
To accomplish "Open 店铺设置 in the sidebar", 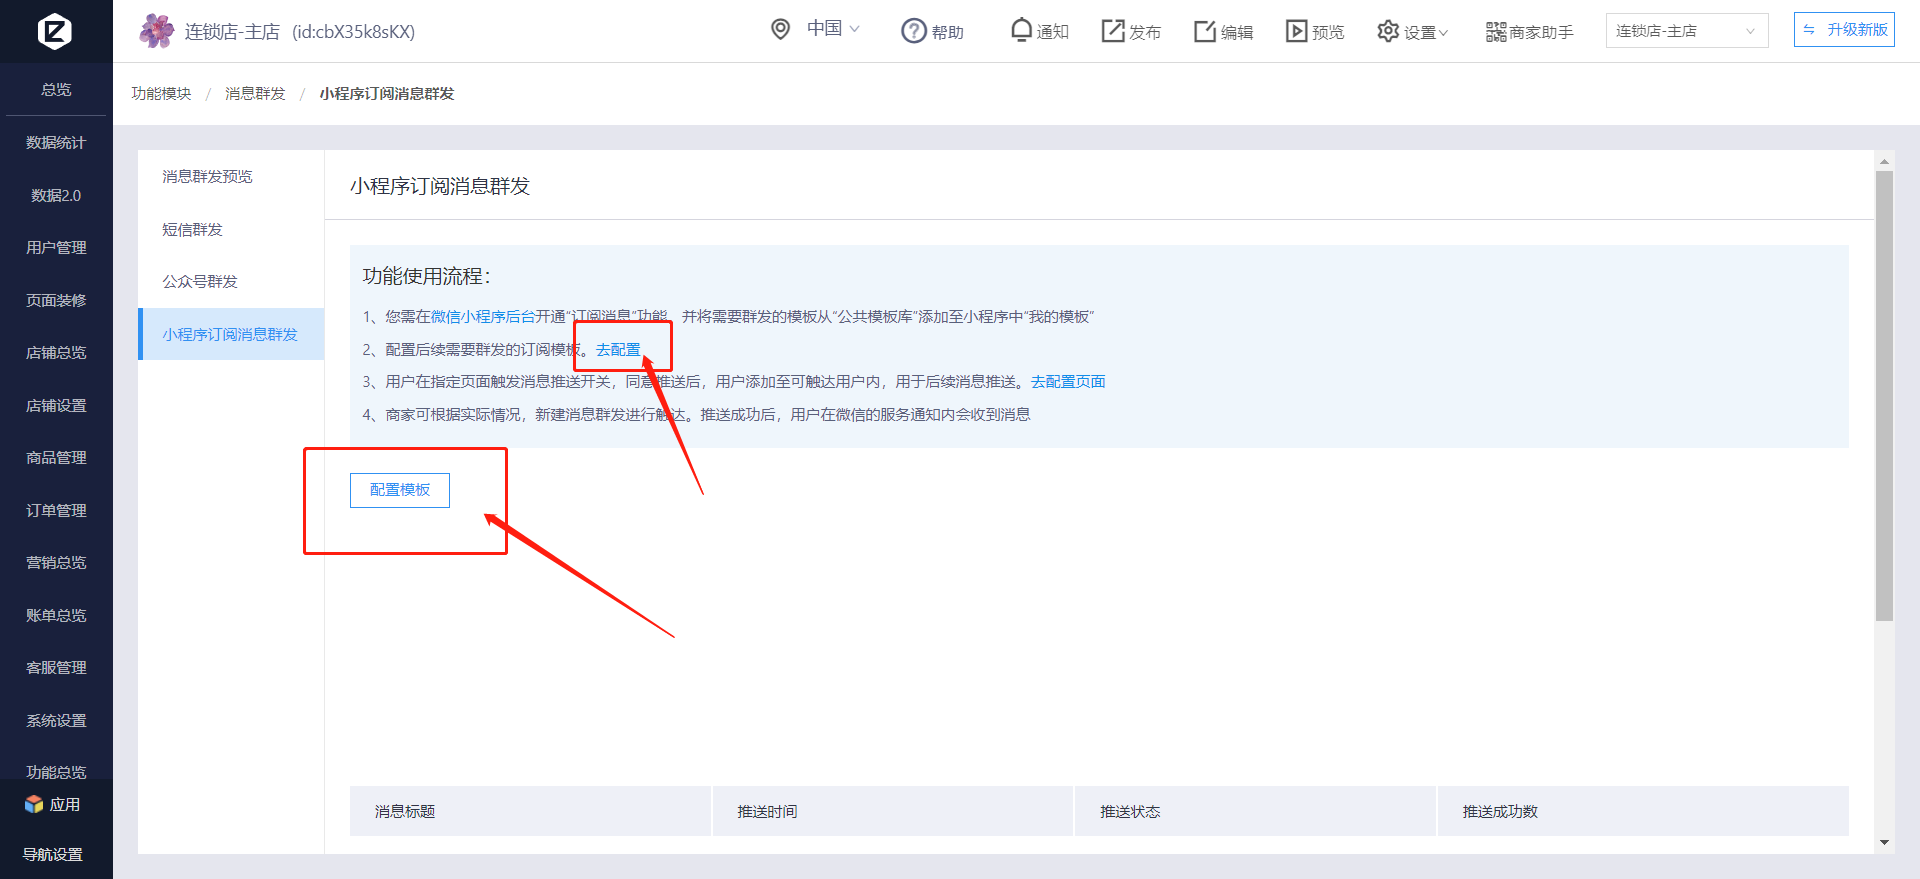I will (56, 405).
